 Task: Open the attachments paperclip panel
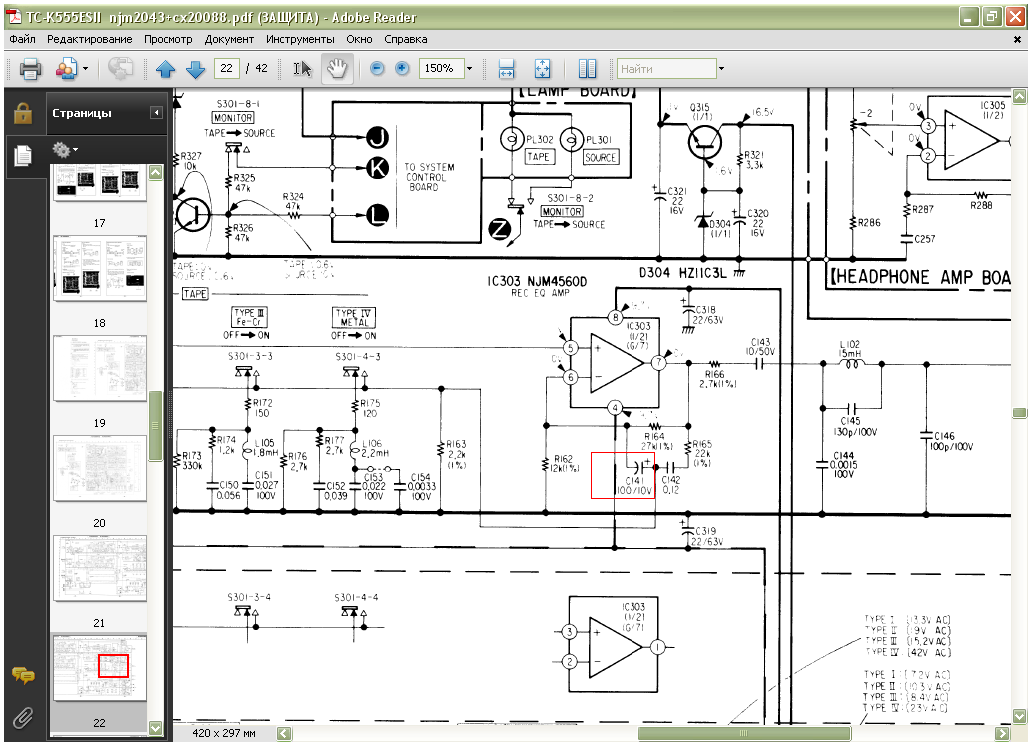22,717
